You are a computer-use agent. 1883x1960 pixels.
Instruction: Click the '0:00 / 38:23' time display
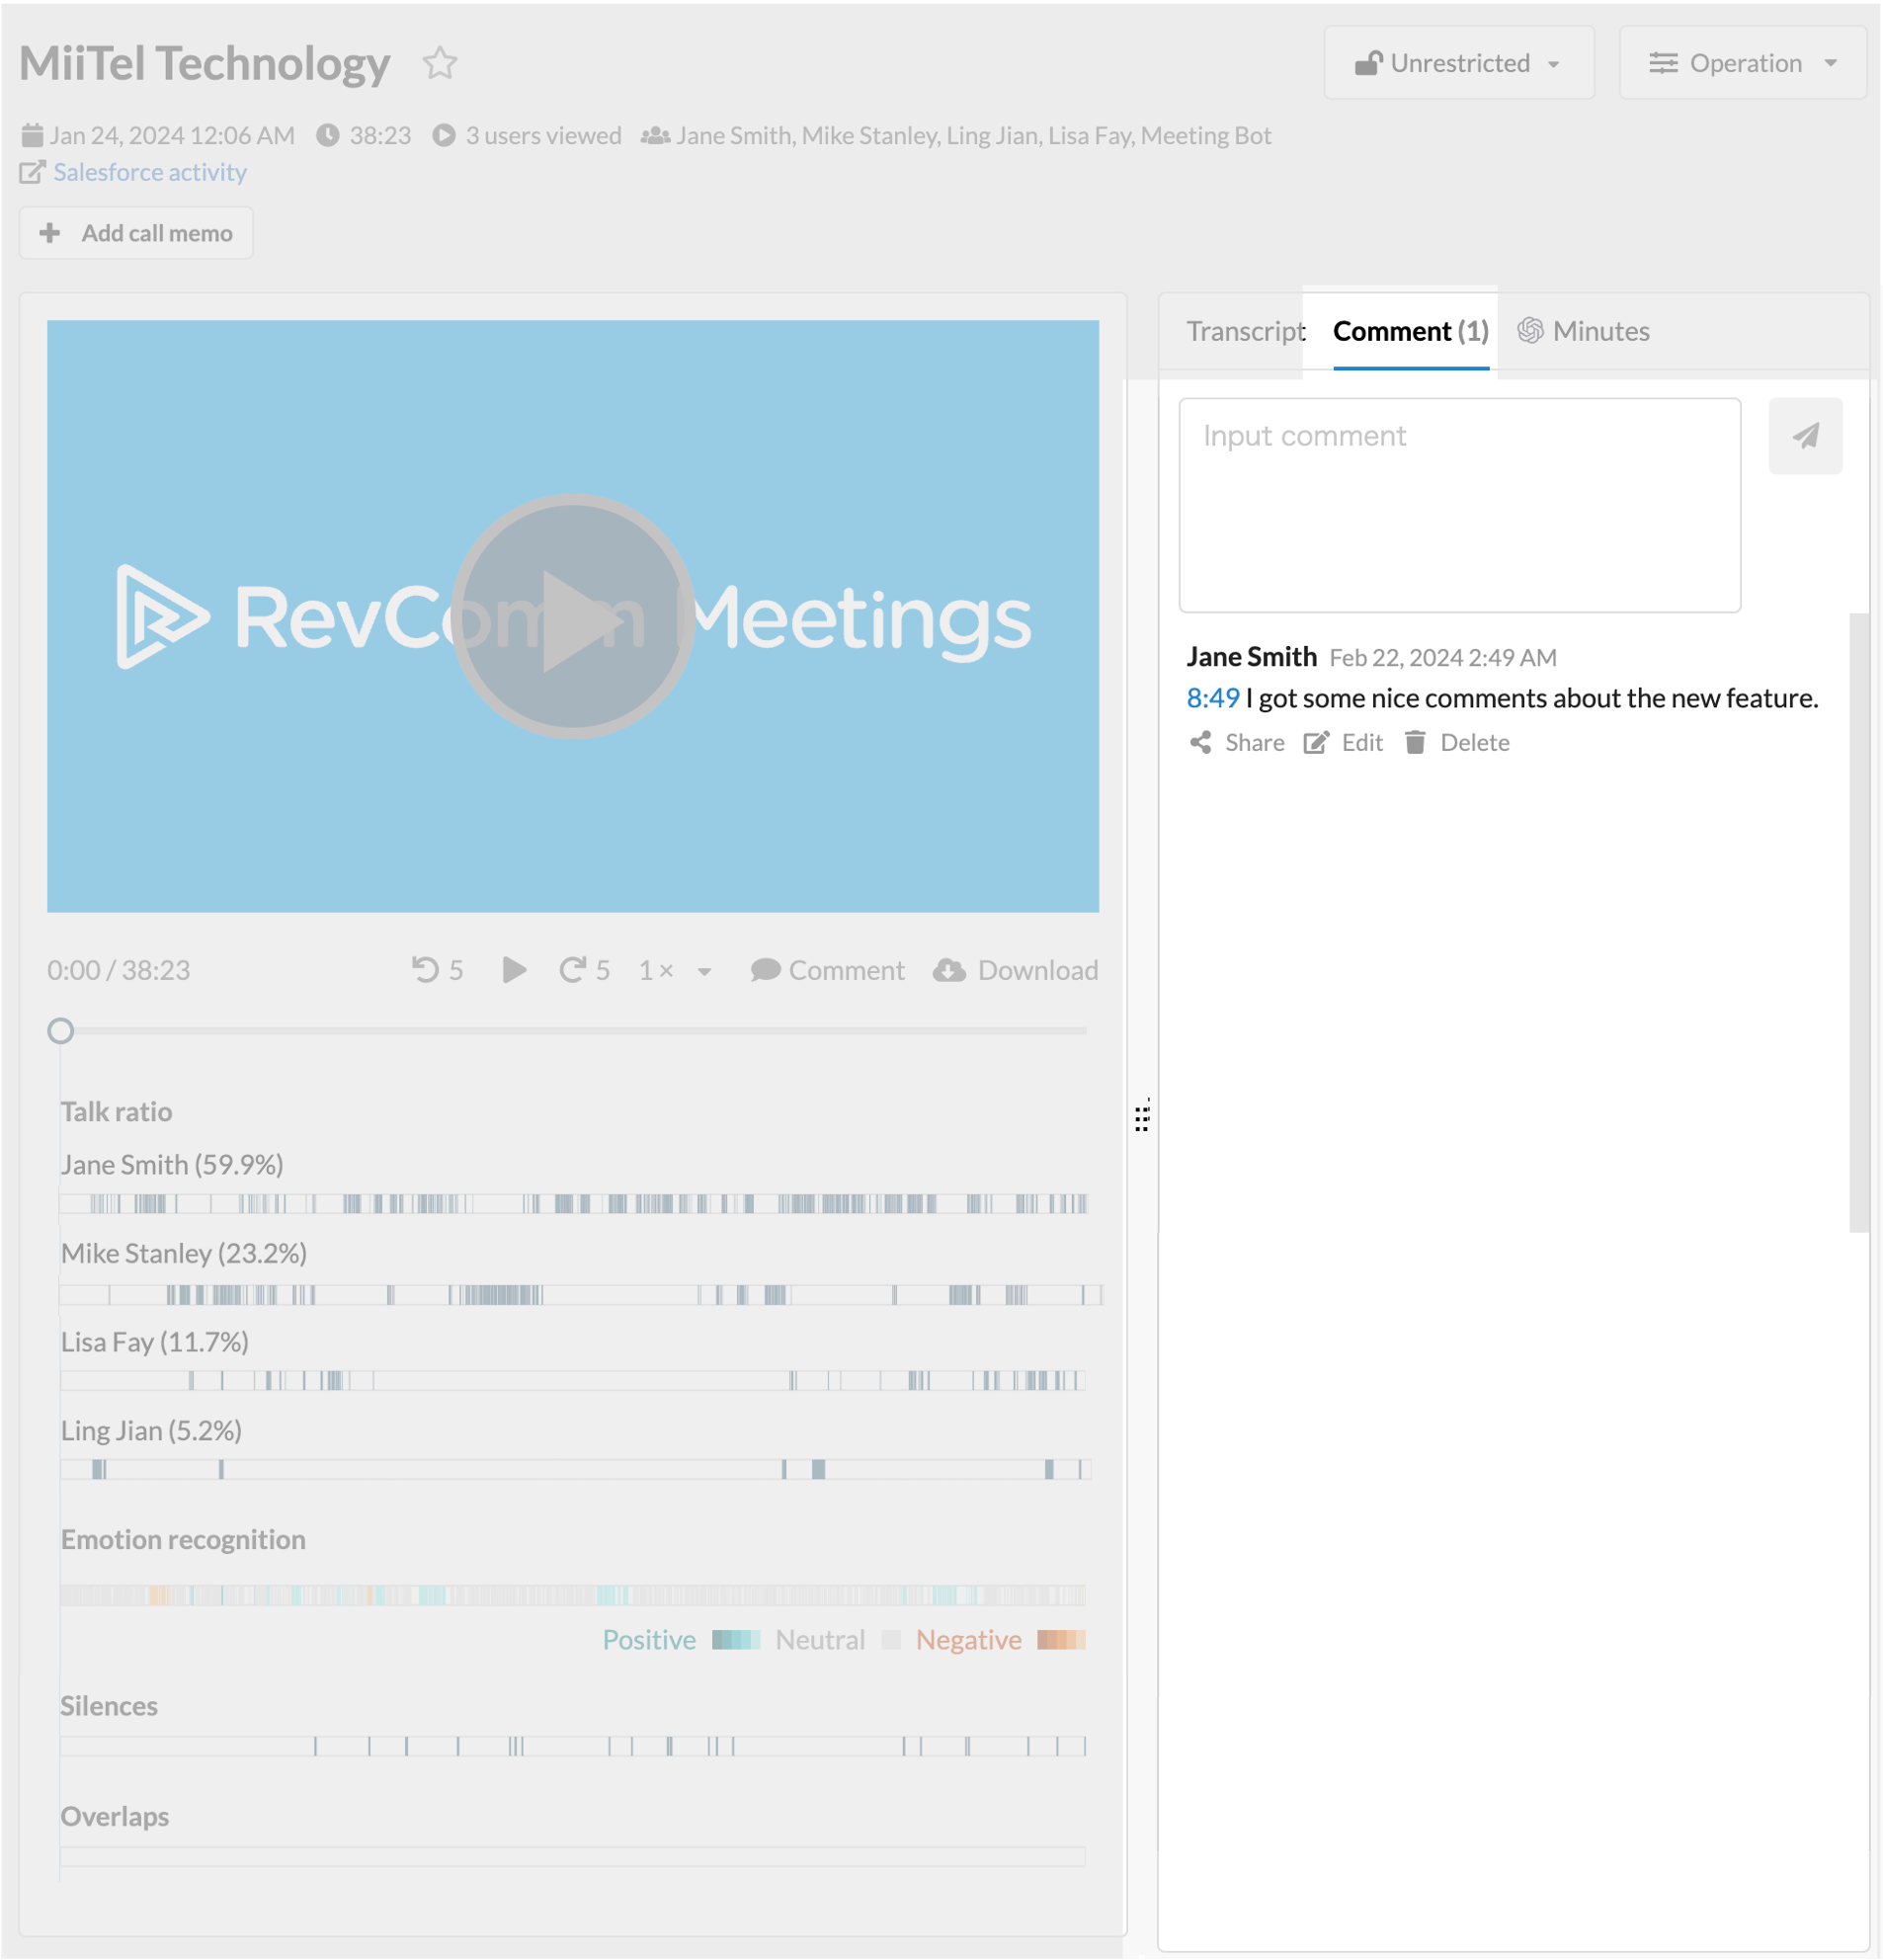pos(118,970)
